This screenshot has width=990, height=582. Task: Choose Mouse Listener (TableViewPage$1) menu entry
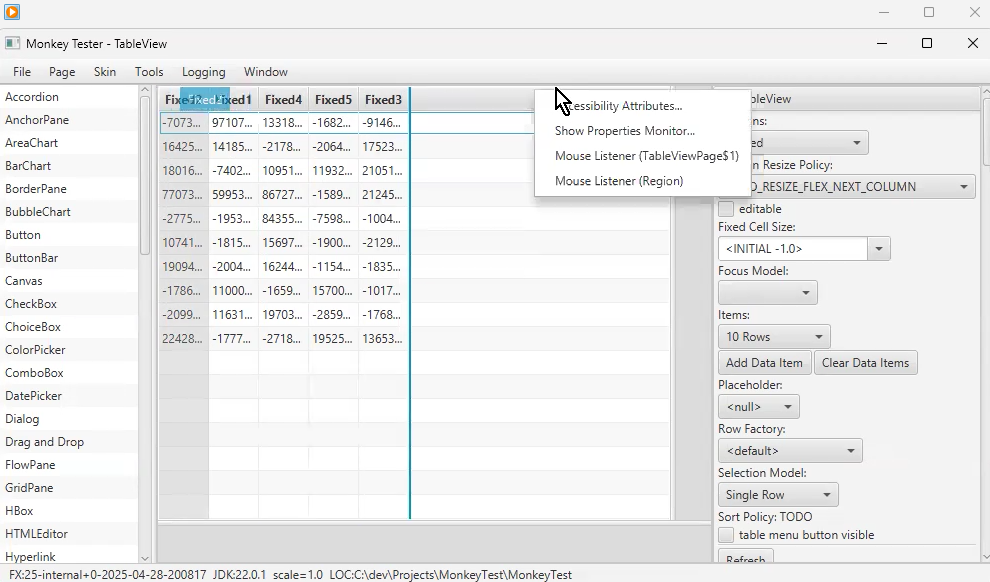point(646,156)
